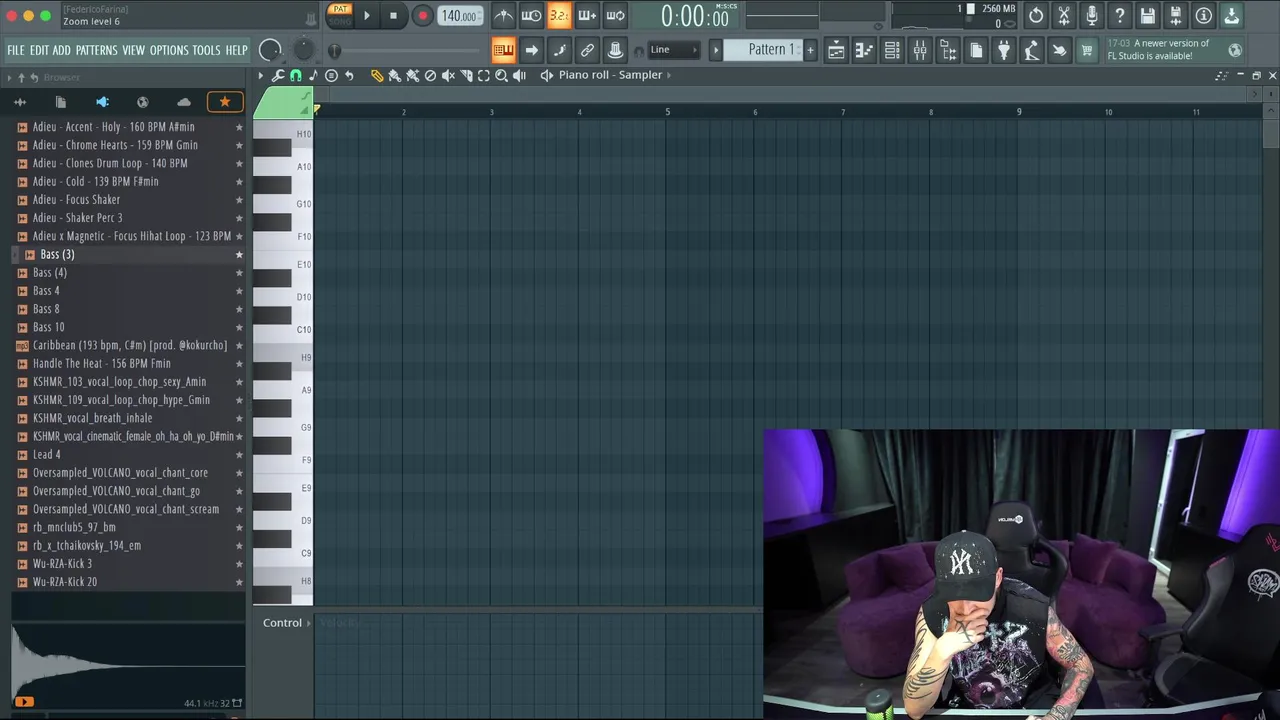
Task: Click the Undo history icon in top toolbar
Action: [1036, 15]
